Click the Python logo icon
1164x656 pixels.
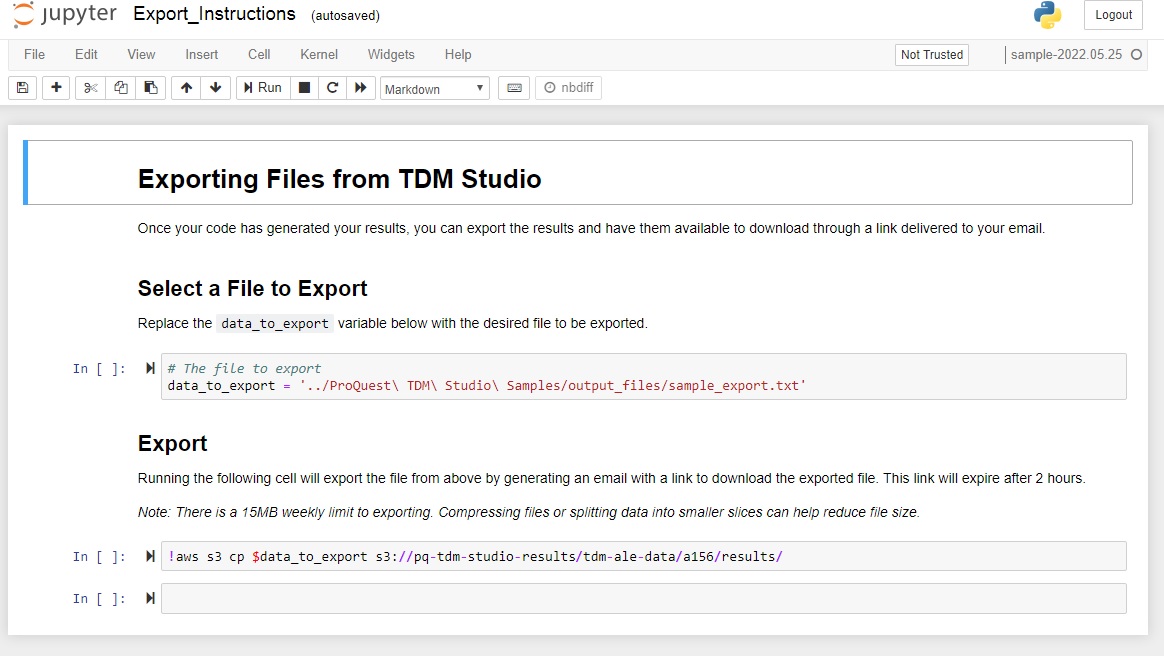pyautogui.click(x=1047, y=15)
